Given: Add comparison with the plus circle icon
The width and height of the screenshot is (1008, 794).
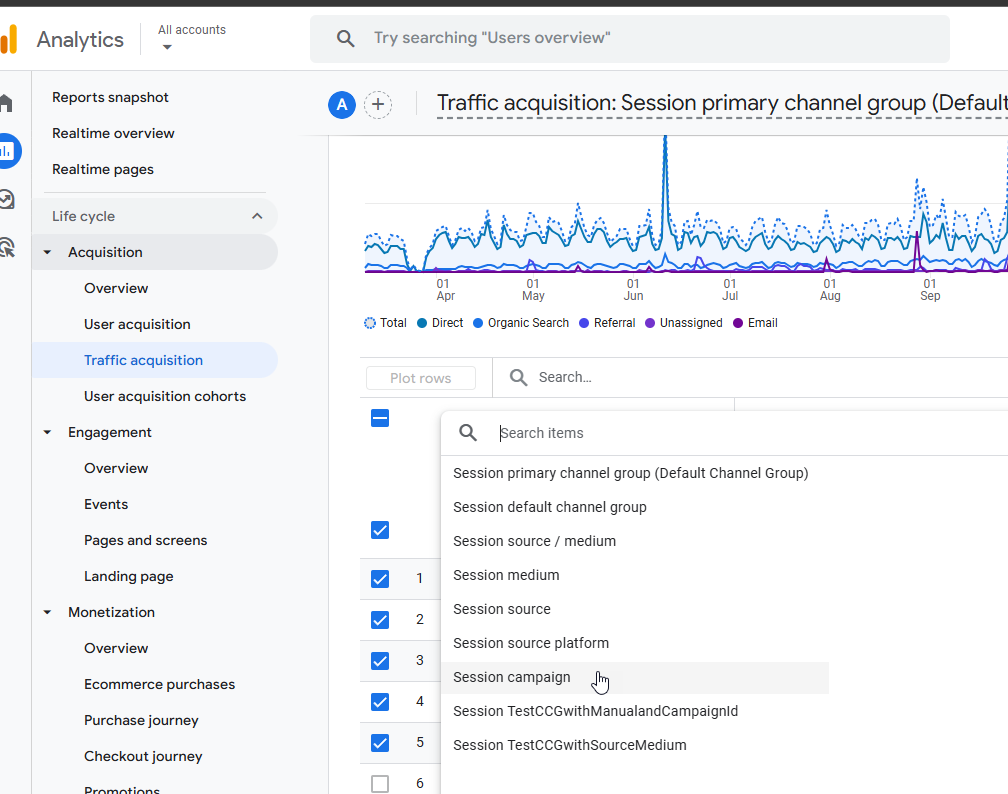Looking at the screenshot, I should [378, 105].
